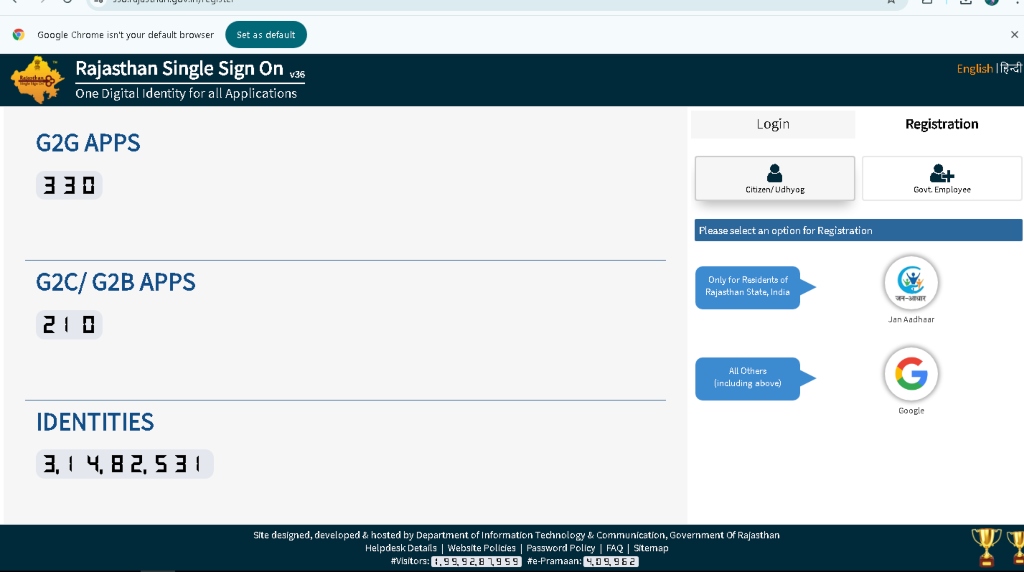The width and height of the screenshot is (1024, 572).
Task: Click 'Only for Residents of Rajasthan State' label
Action: click(x=748, y=286)
